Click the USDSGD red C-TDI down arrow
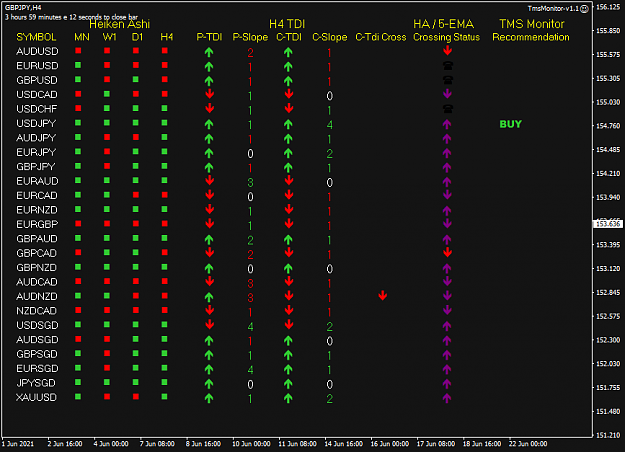 coord(289,324)
